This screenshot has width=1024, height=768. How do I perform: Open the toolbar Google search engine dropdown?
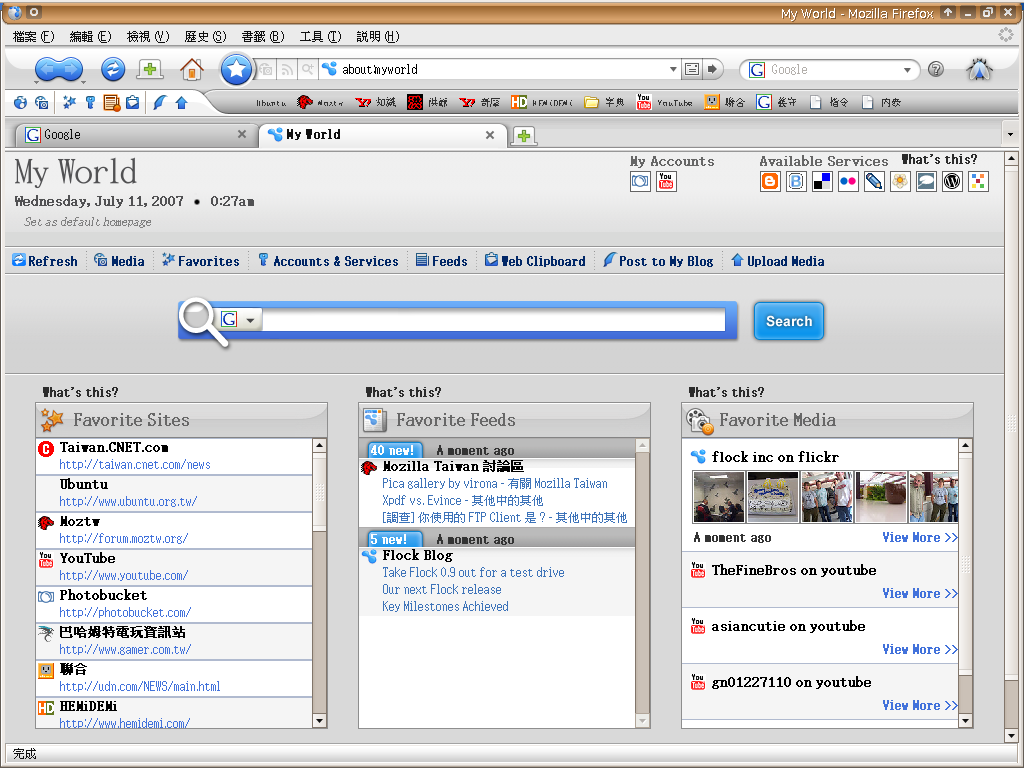(x=907, y=70)
